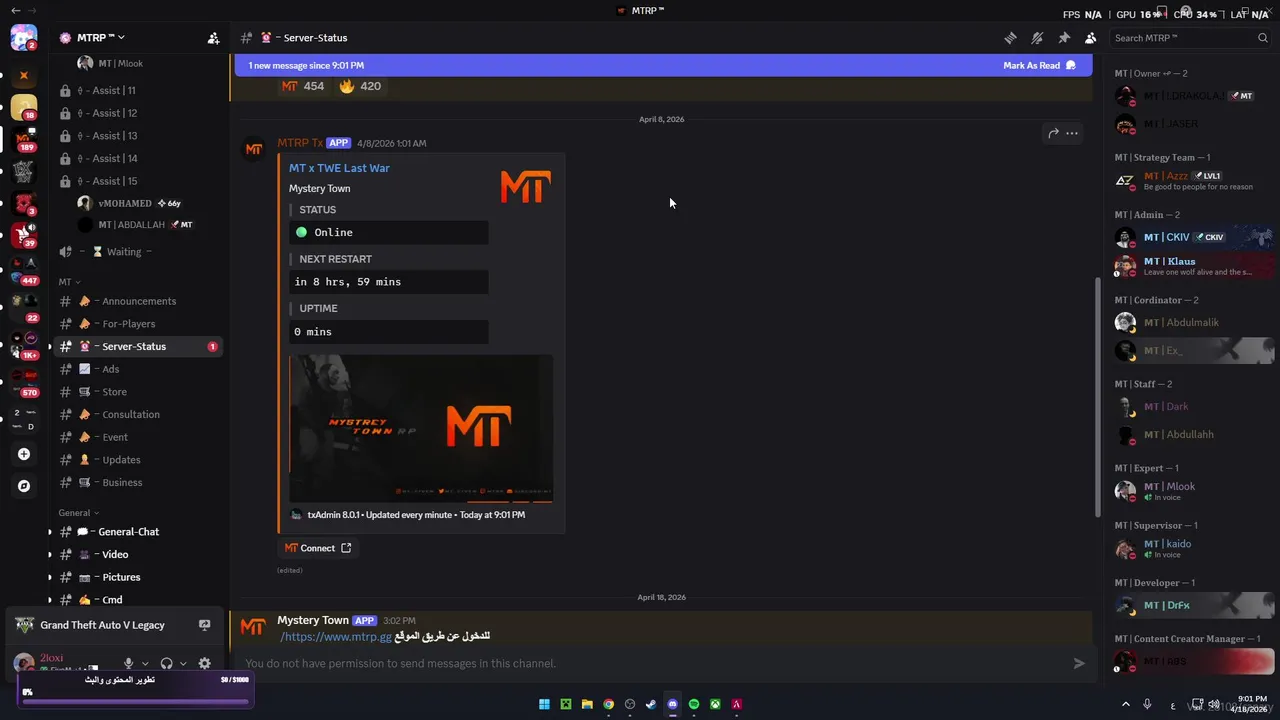Click the MT x TWE Last War embed title

coord(339,168)
